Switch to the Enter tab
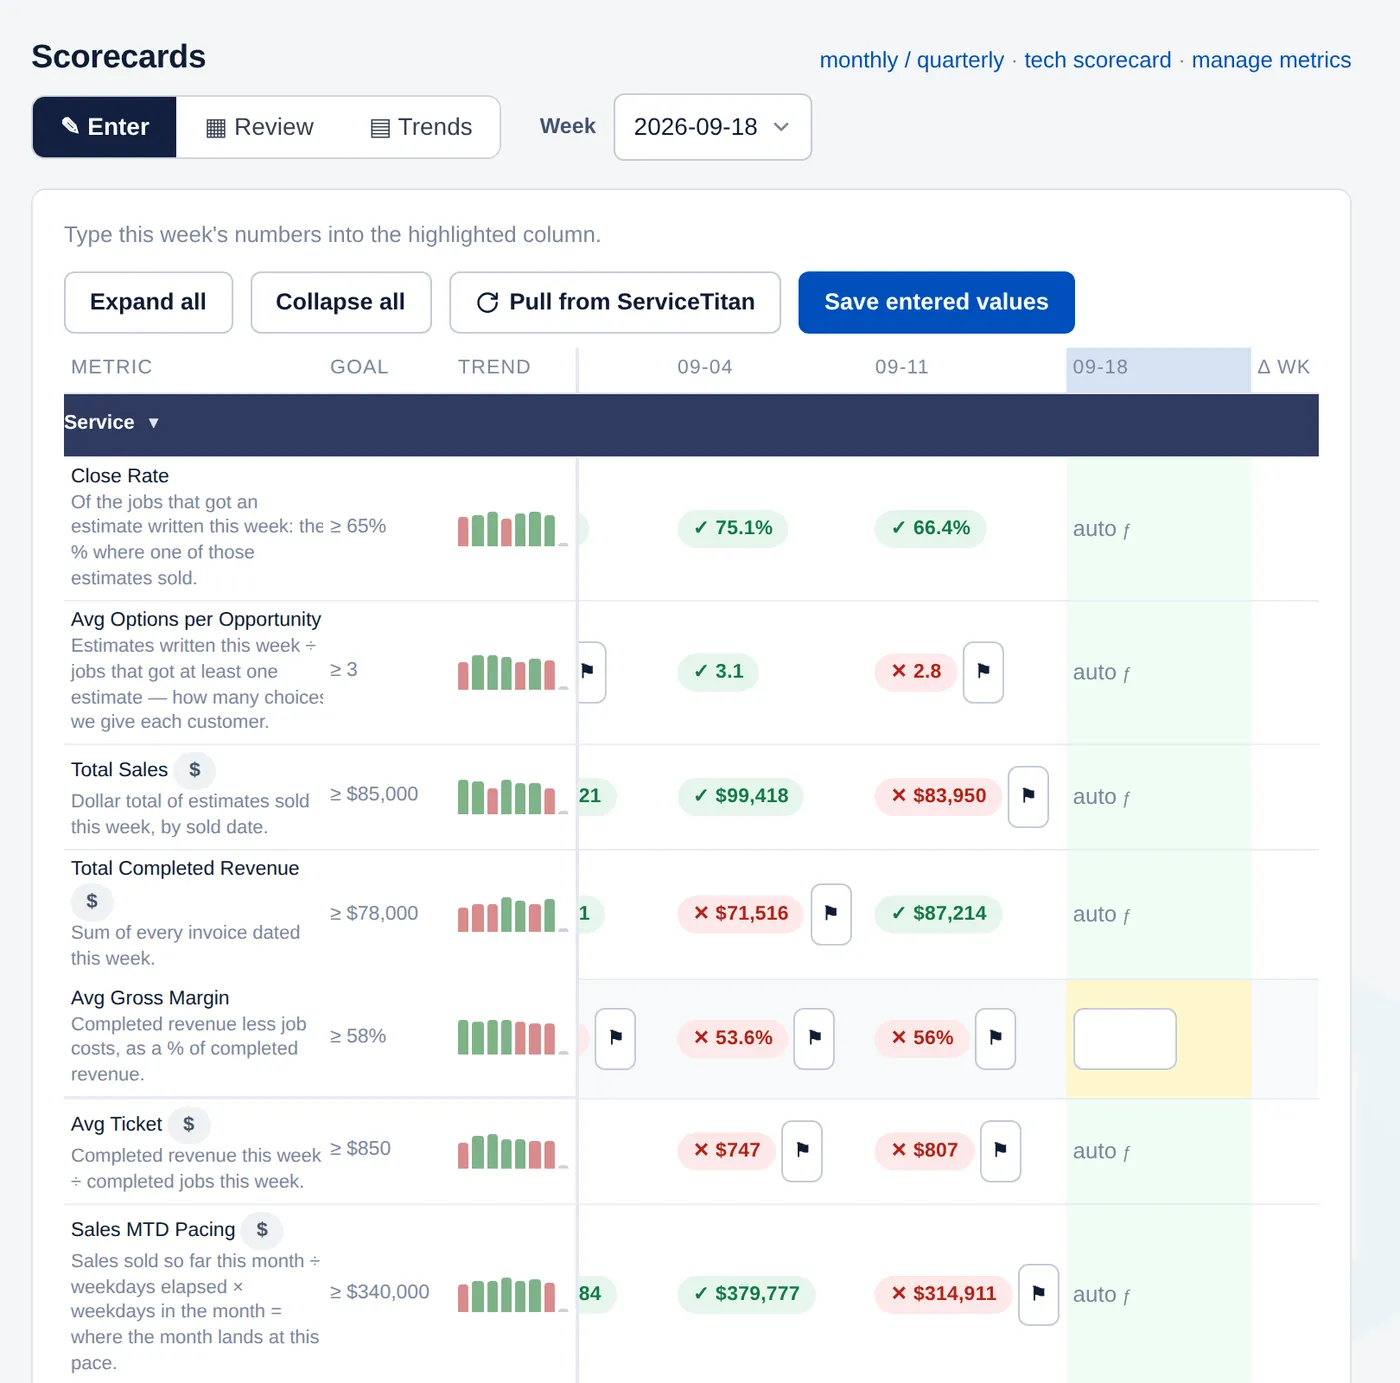The height and width of the screenshot is (1383, 1400). pyautogui.click(x=105, y=127)
